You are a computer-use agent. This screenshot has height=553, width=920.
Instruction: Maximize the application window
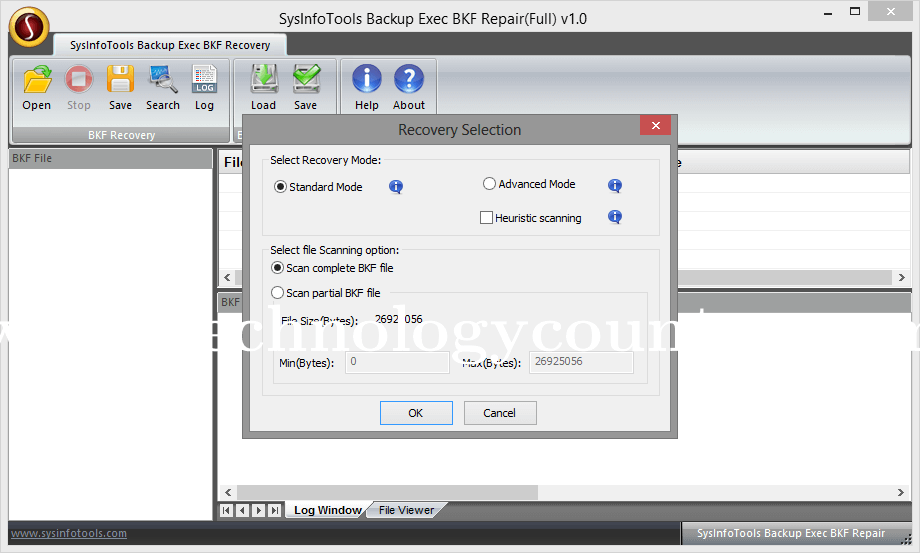pyautogui.click(x=855, y=12)
